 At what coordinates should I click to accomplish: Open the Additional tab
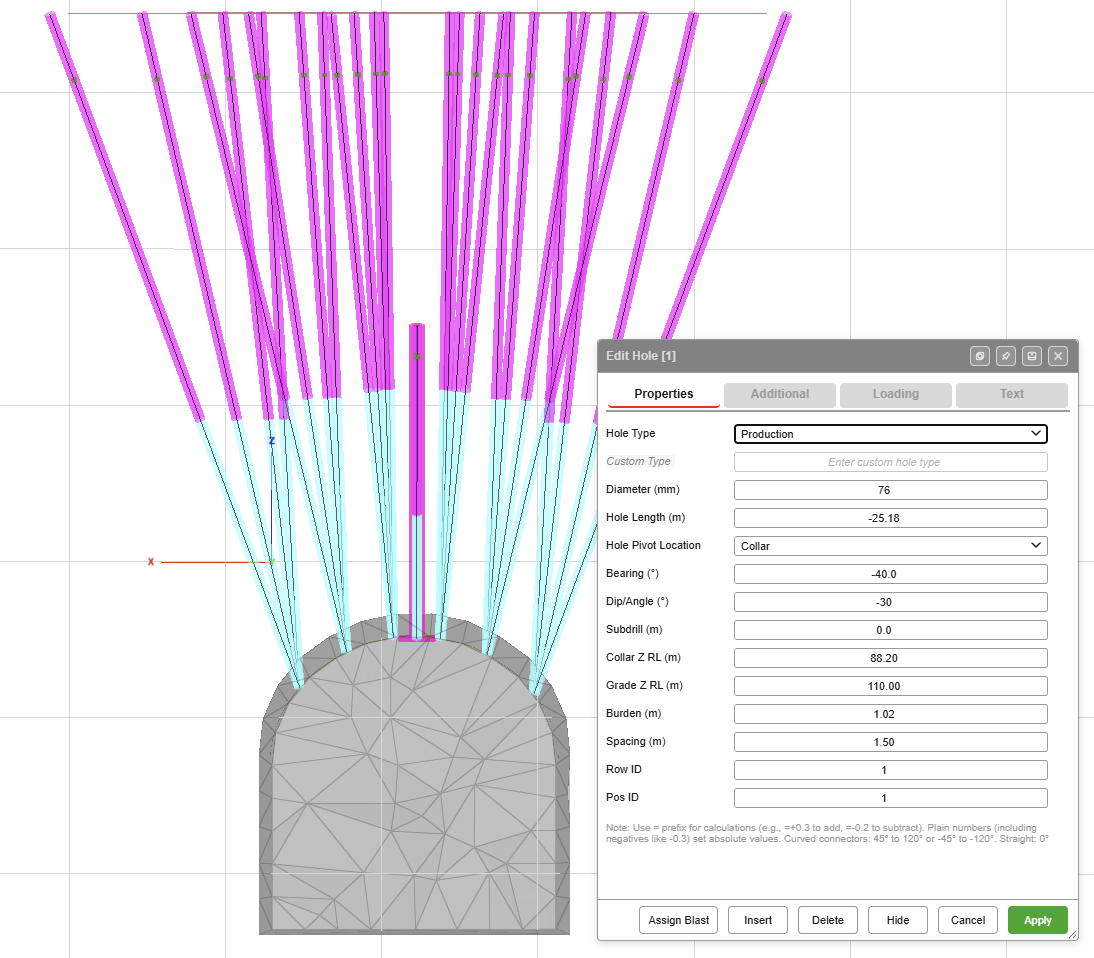(779, 394)
